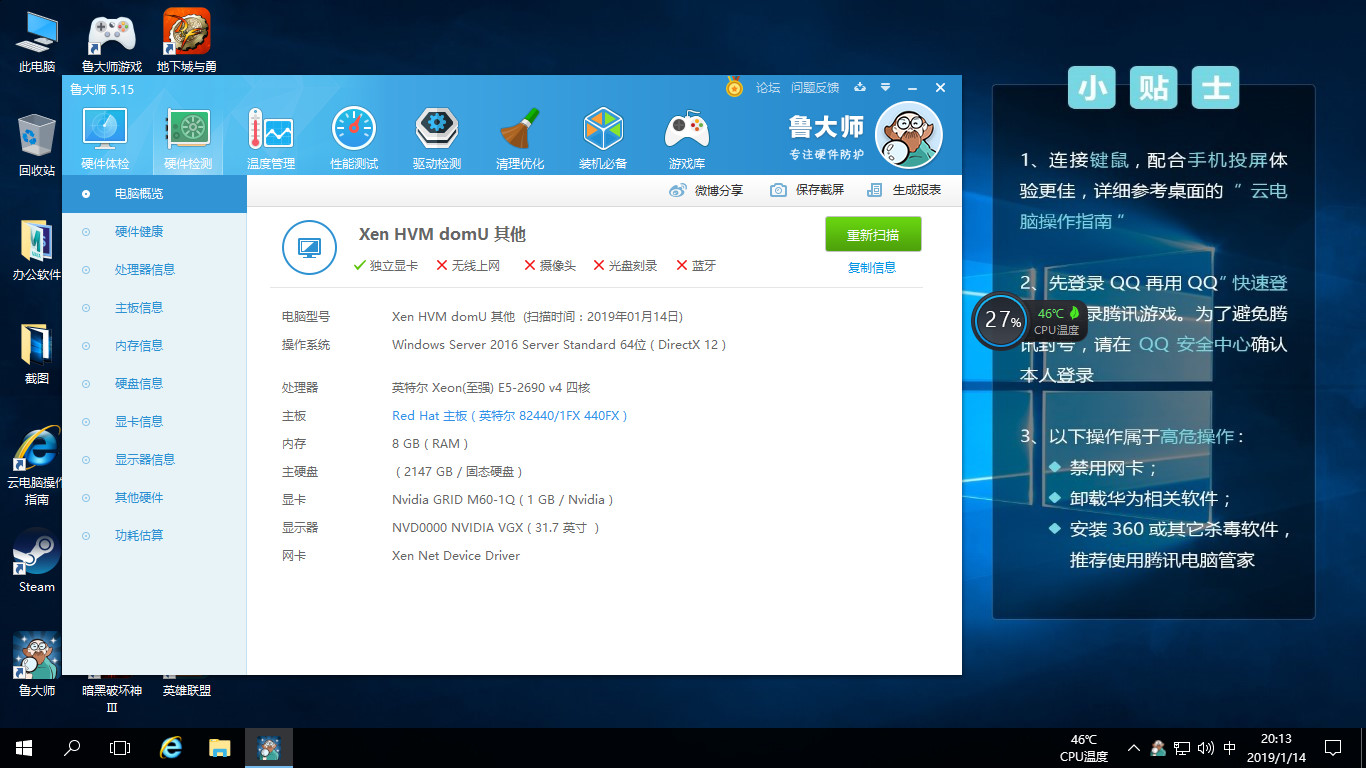Click the gold medal icon in title bar
Screen dimensions: 1366x768
[735, 87]
